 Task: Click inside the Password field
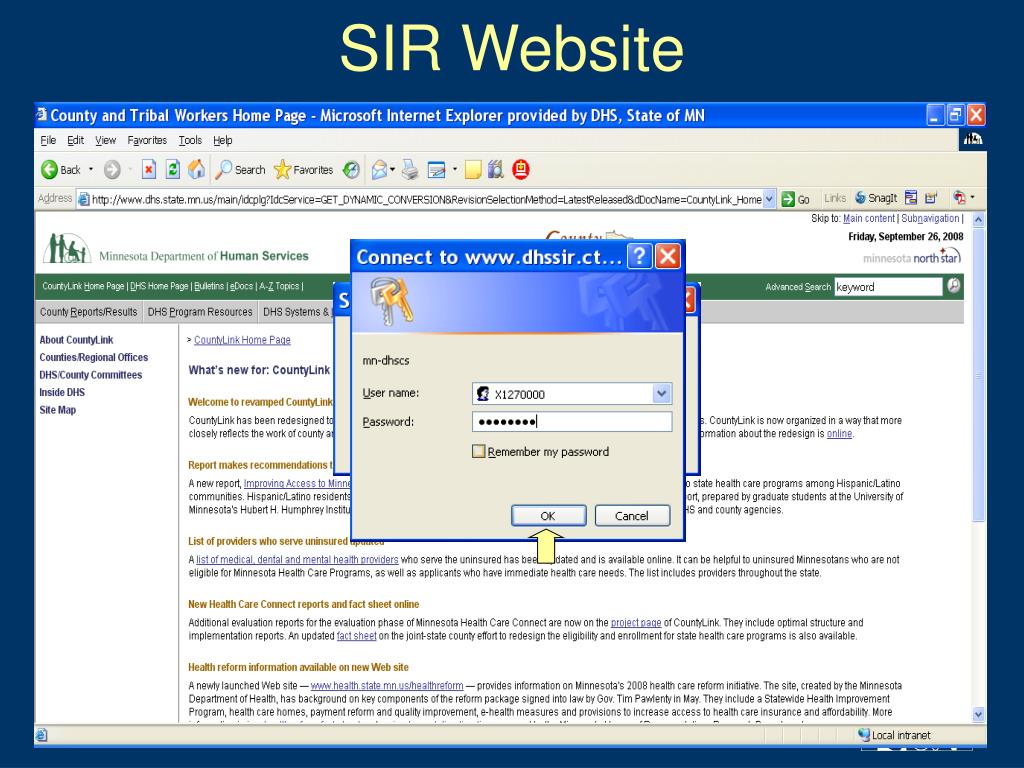click(572, 421)
